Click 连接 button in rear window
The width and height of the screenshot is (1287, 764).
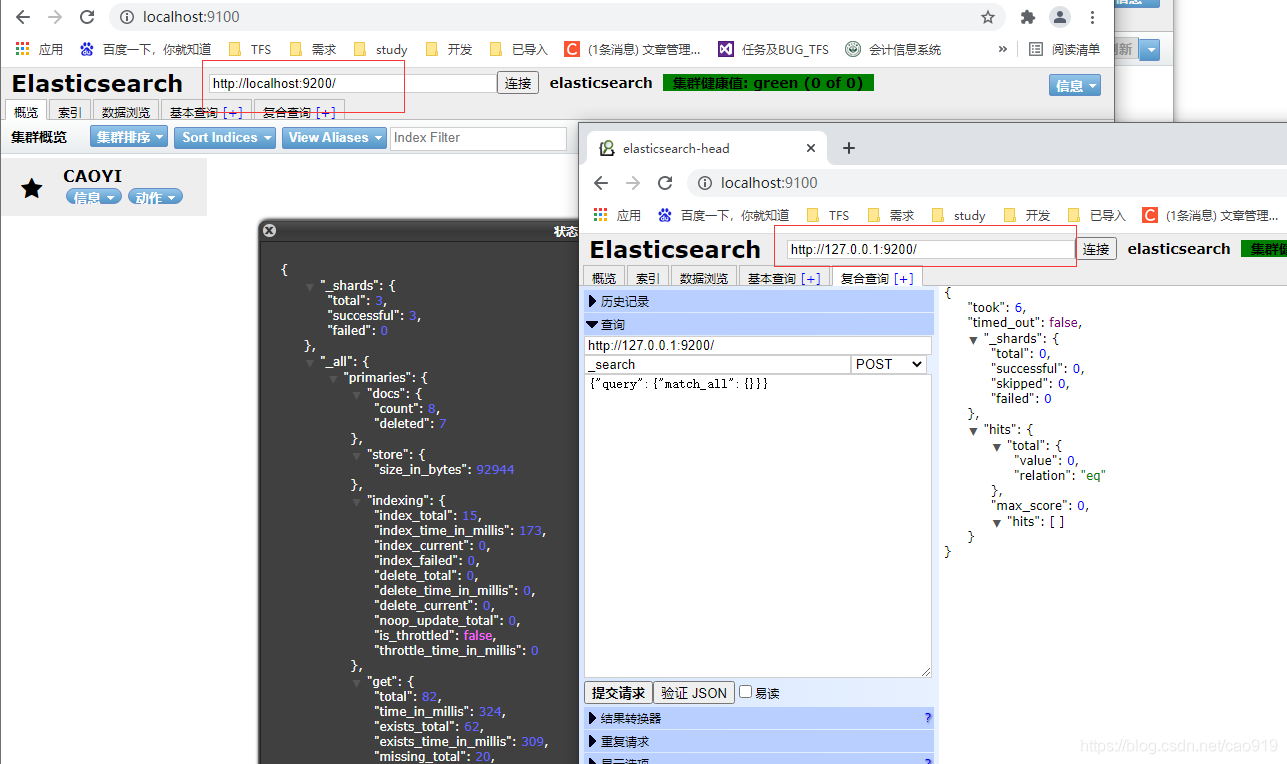[518, 83]
